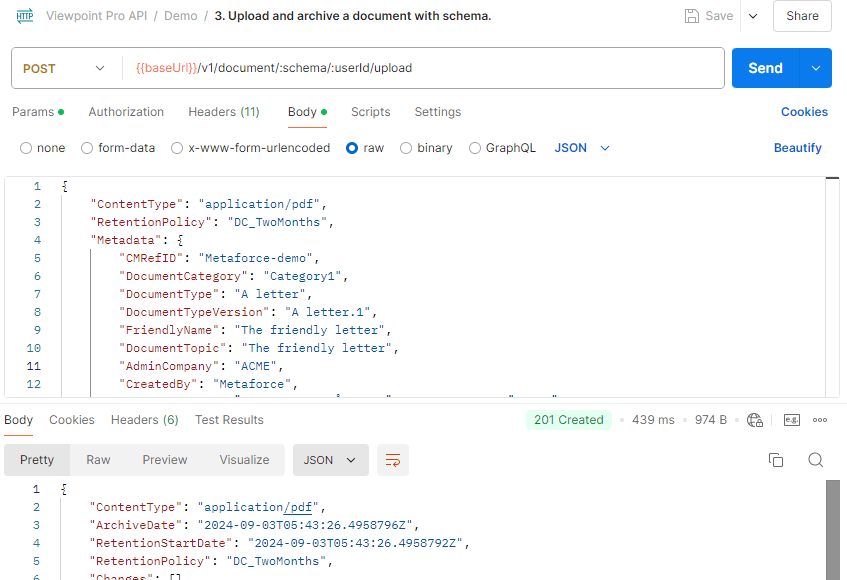Viewport: 847px width, 580px height.
Task: Click the Share button
Action: pyautogui.click(x=802, y=16)
